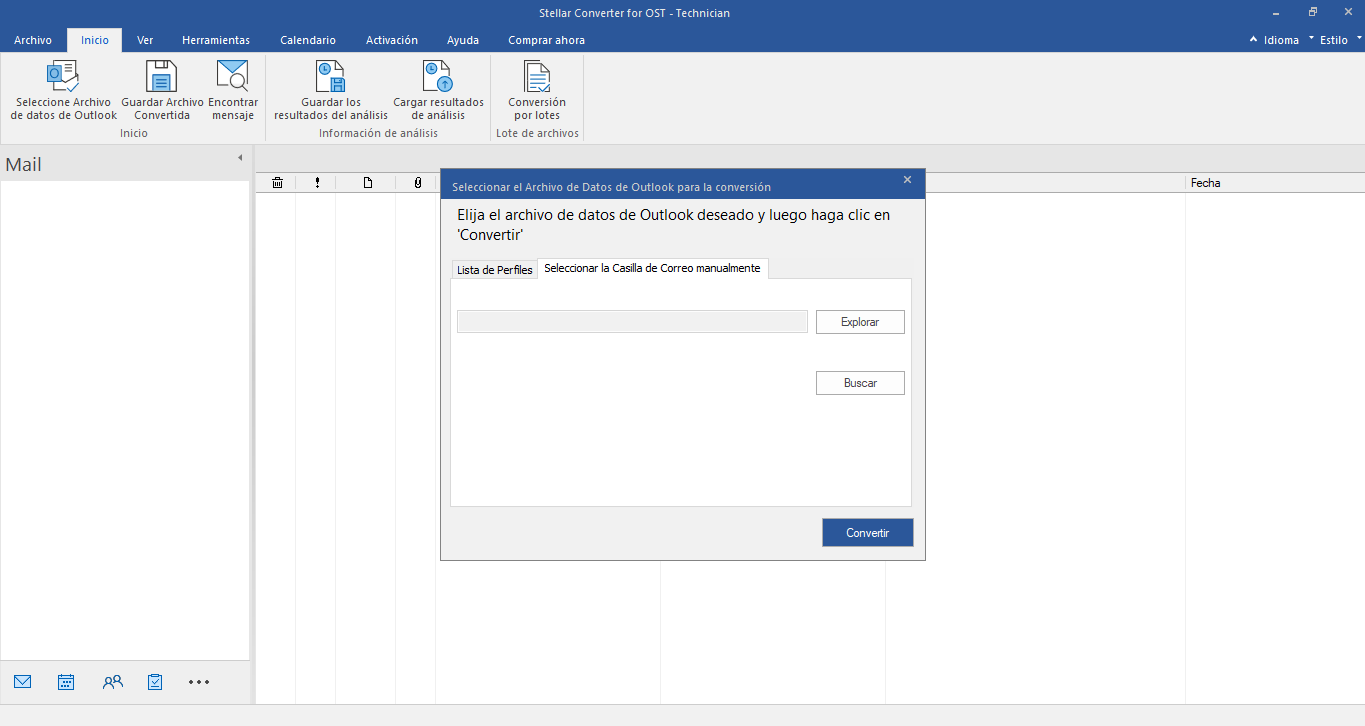Select Seleccionar la Casilla de Correo manualmente tab
The height and width of the screenshot is (726, 1365).
(x=652, y=268)
